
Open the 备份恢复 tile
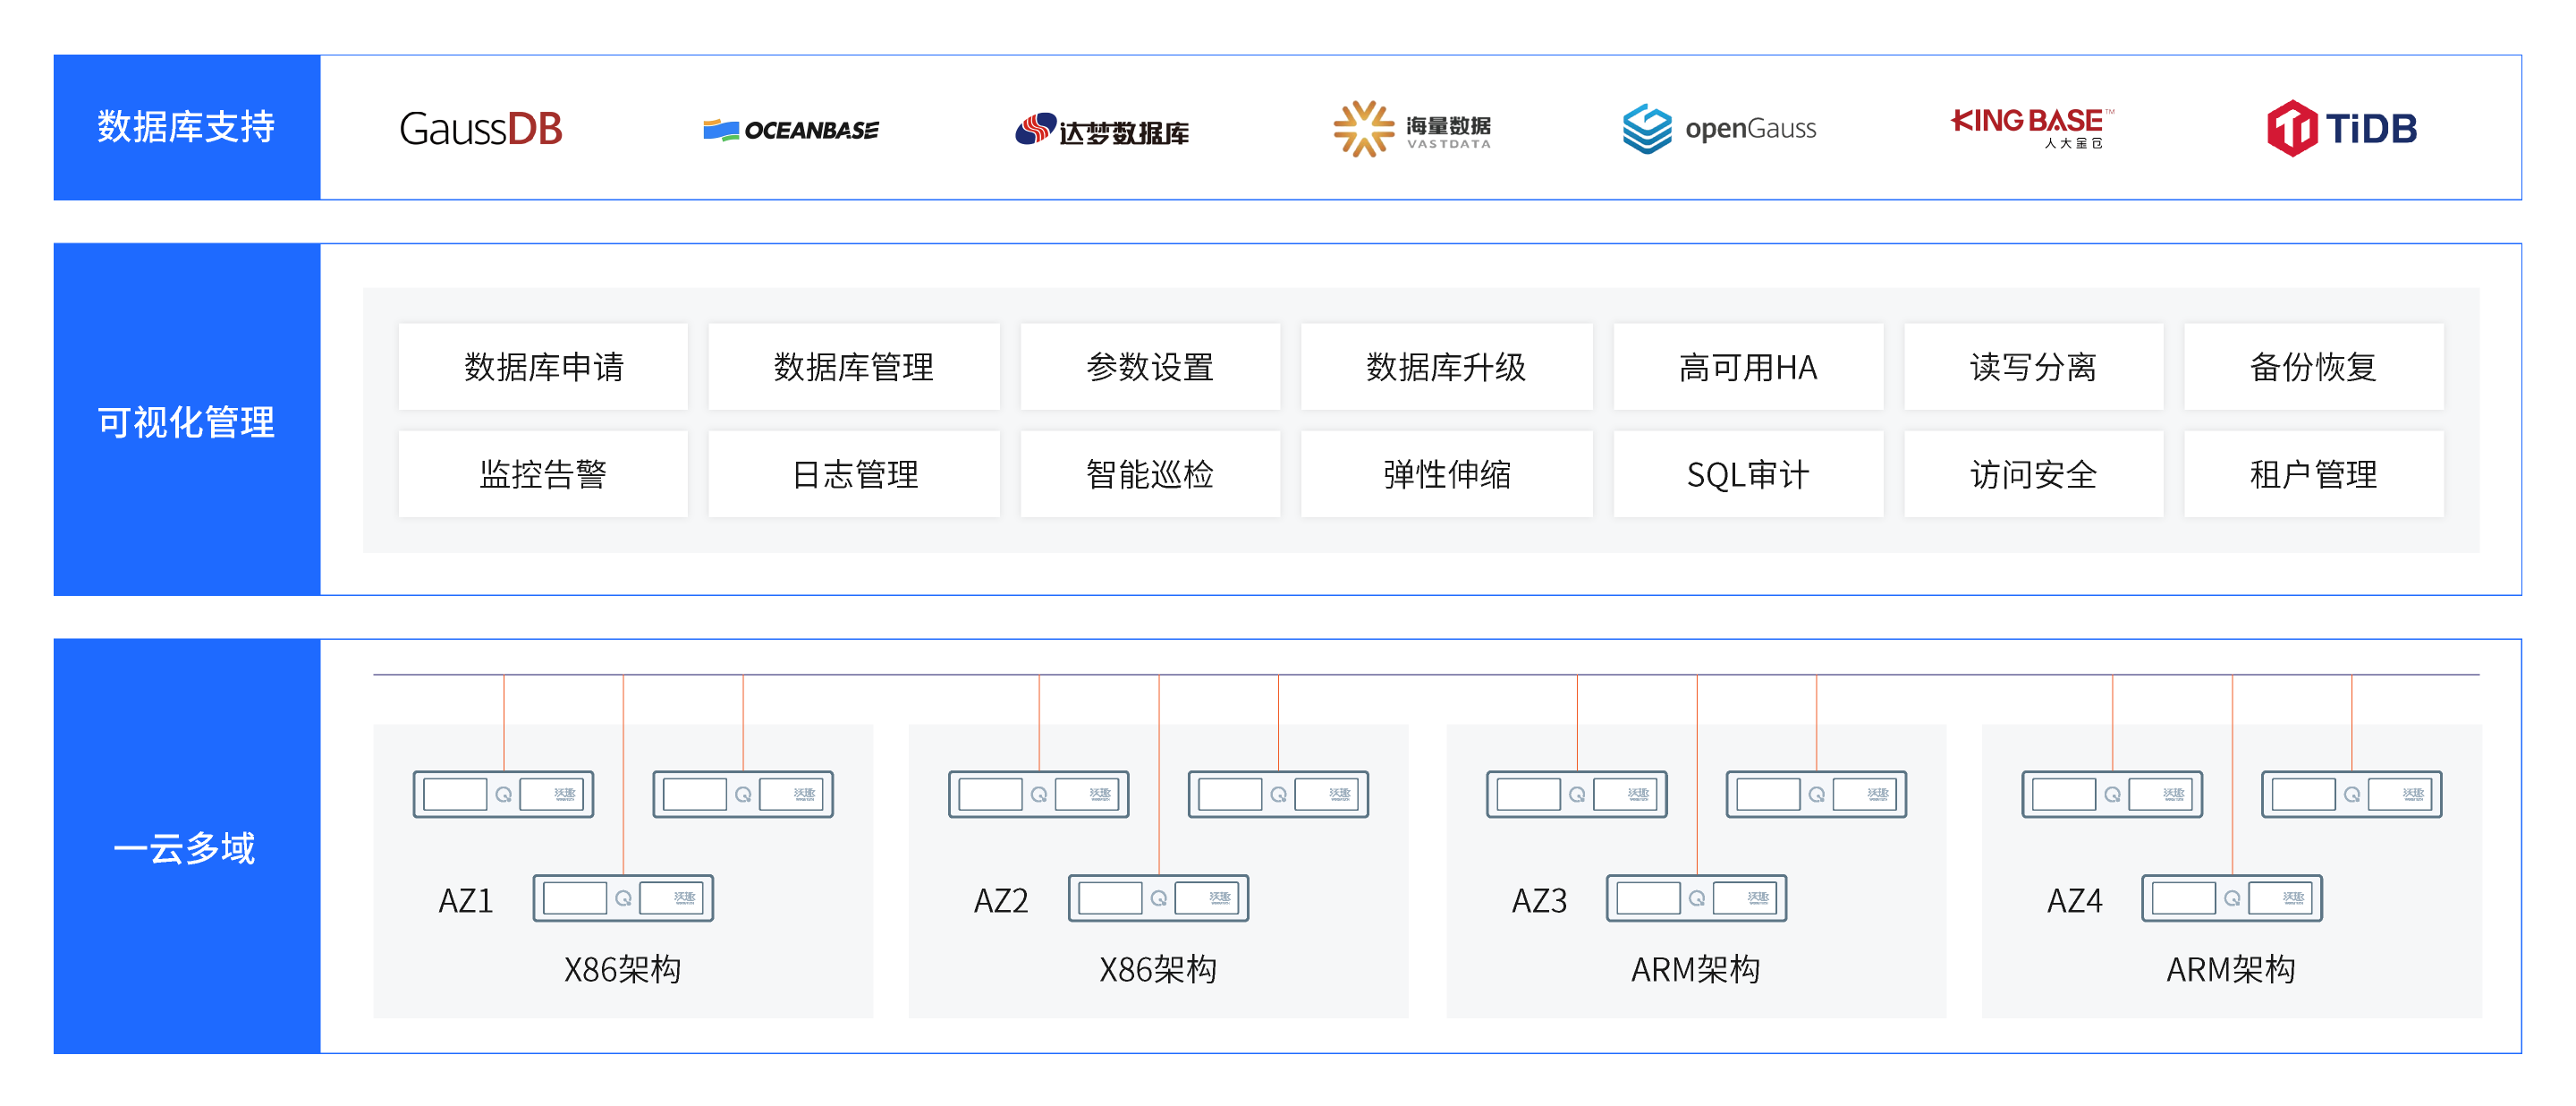point(2313,367)
